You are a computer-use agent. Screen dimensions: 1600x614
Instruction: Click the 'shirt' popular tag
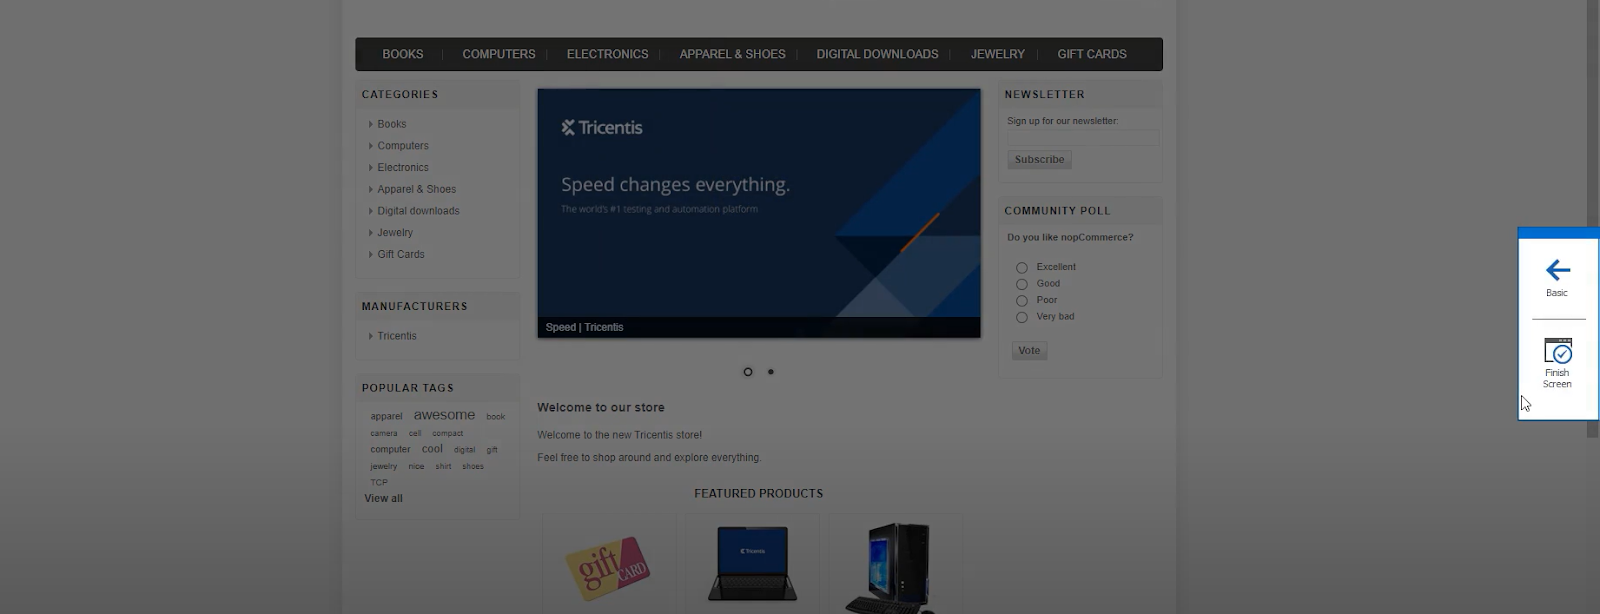tap(443, 467)
